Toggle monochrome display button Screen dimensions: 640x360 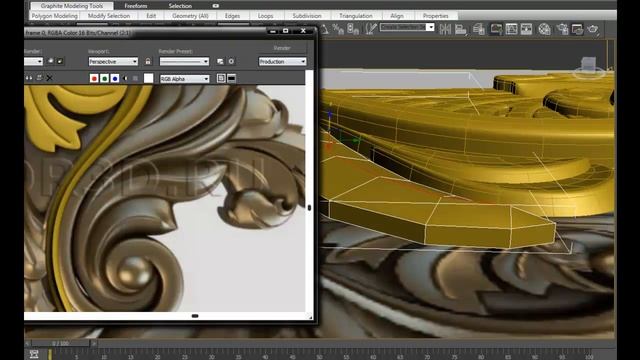[x=136, y=78]
